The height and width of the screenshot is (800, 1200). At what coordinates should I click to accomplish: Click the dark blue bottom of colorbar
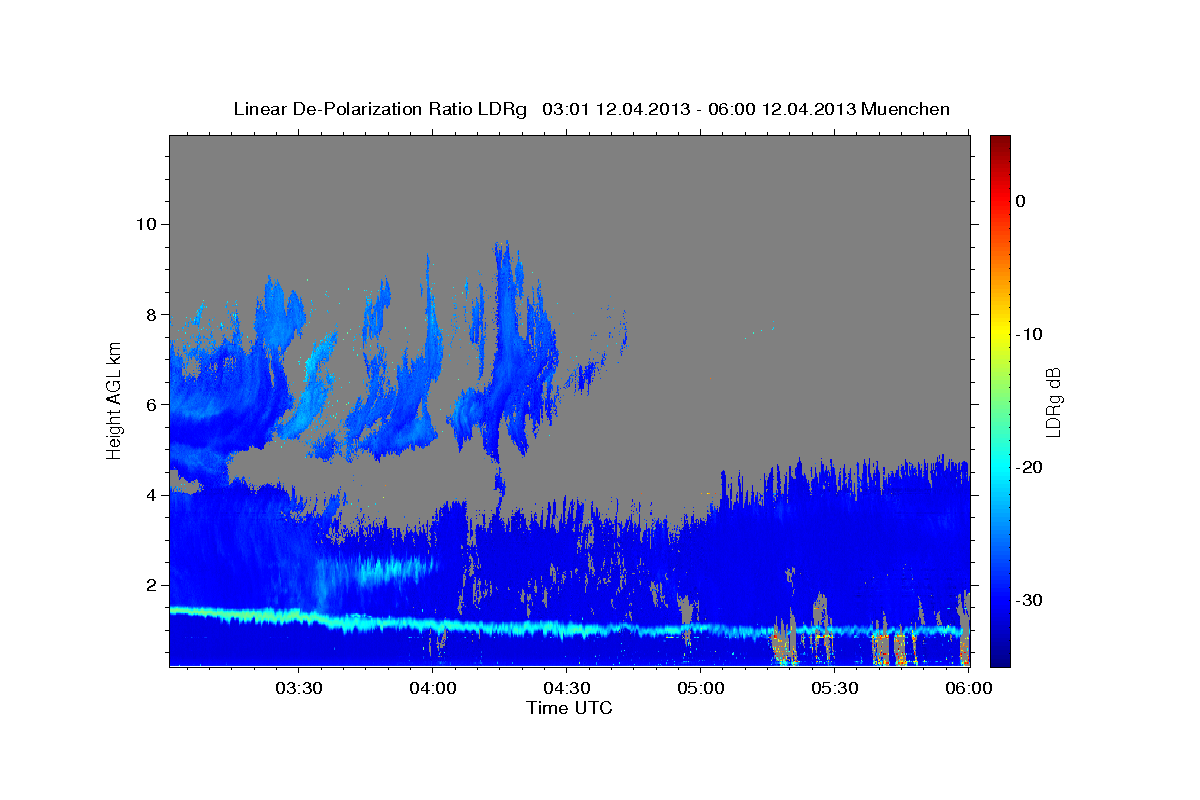(1000, 655)
